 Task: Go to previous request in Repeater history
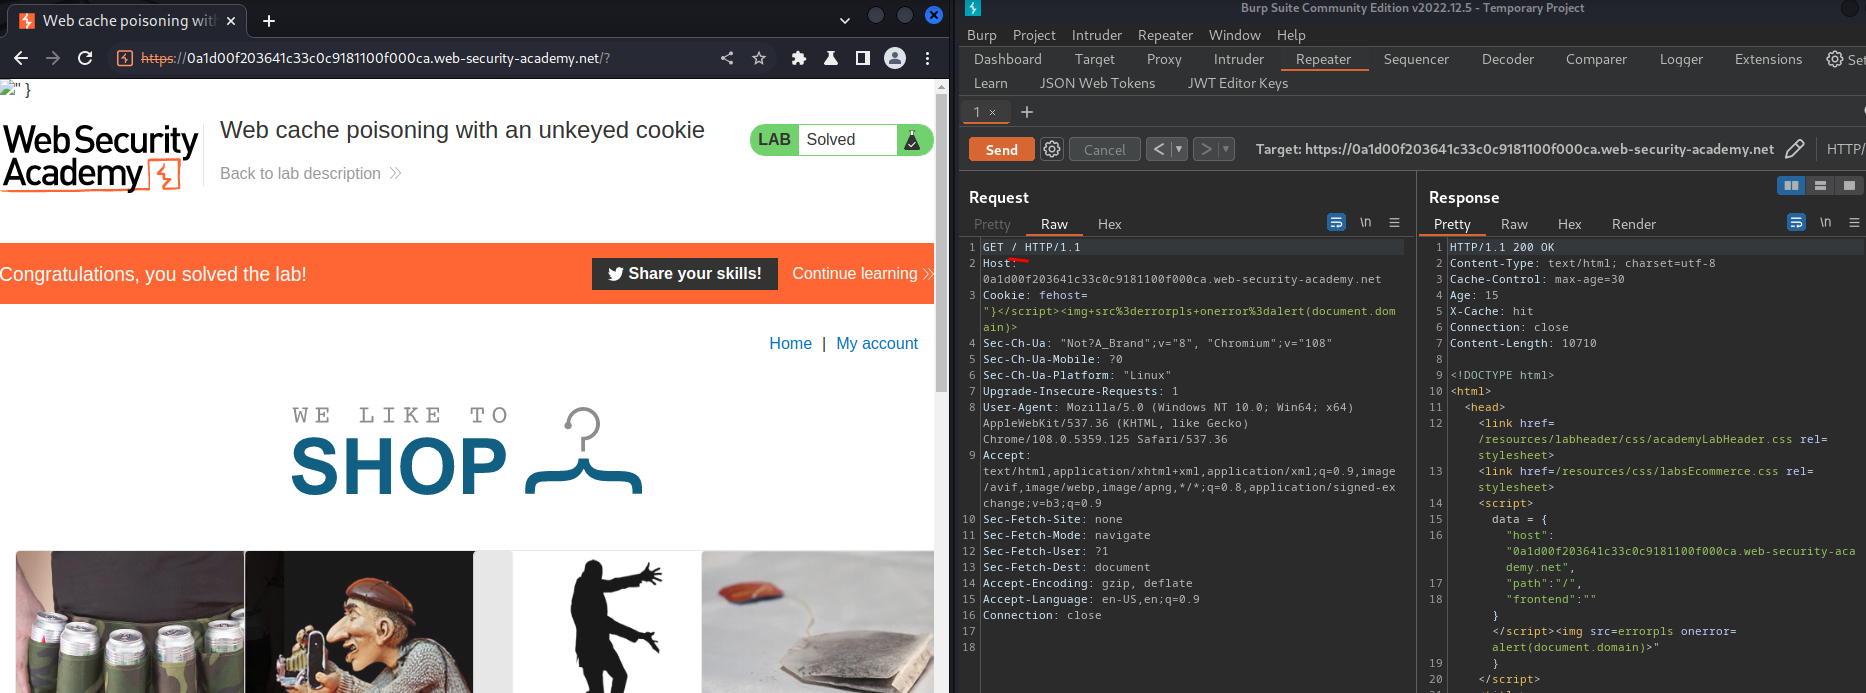(1158, 149)
